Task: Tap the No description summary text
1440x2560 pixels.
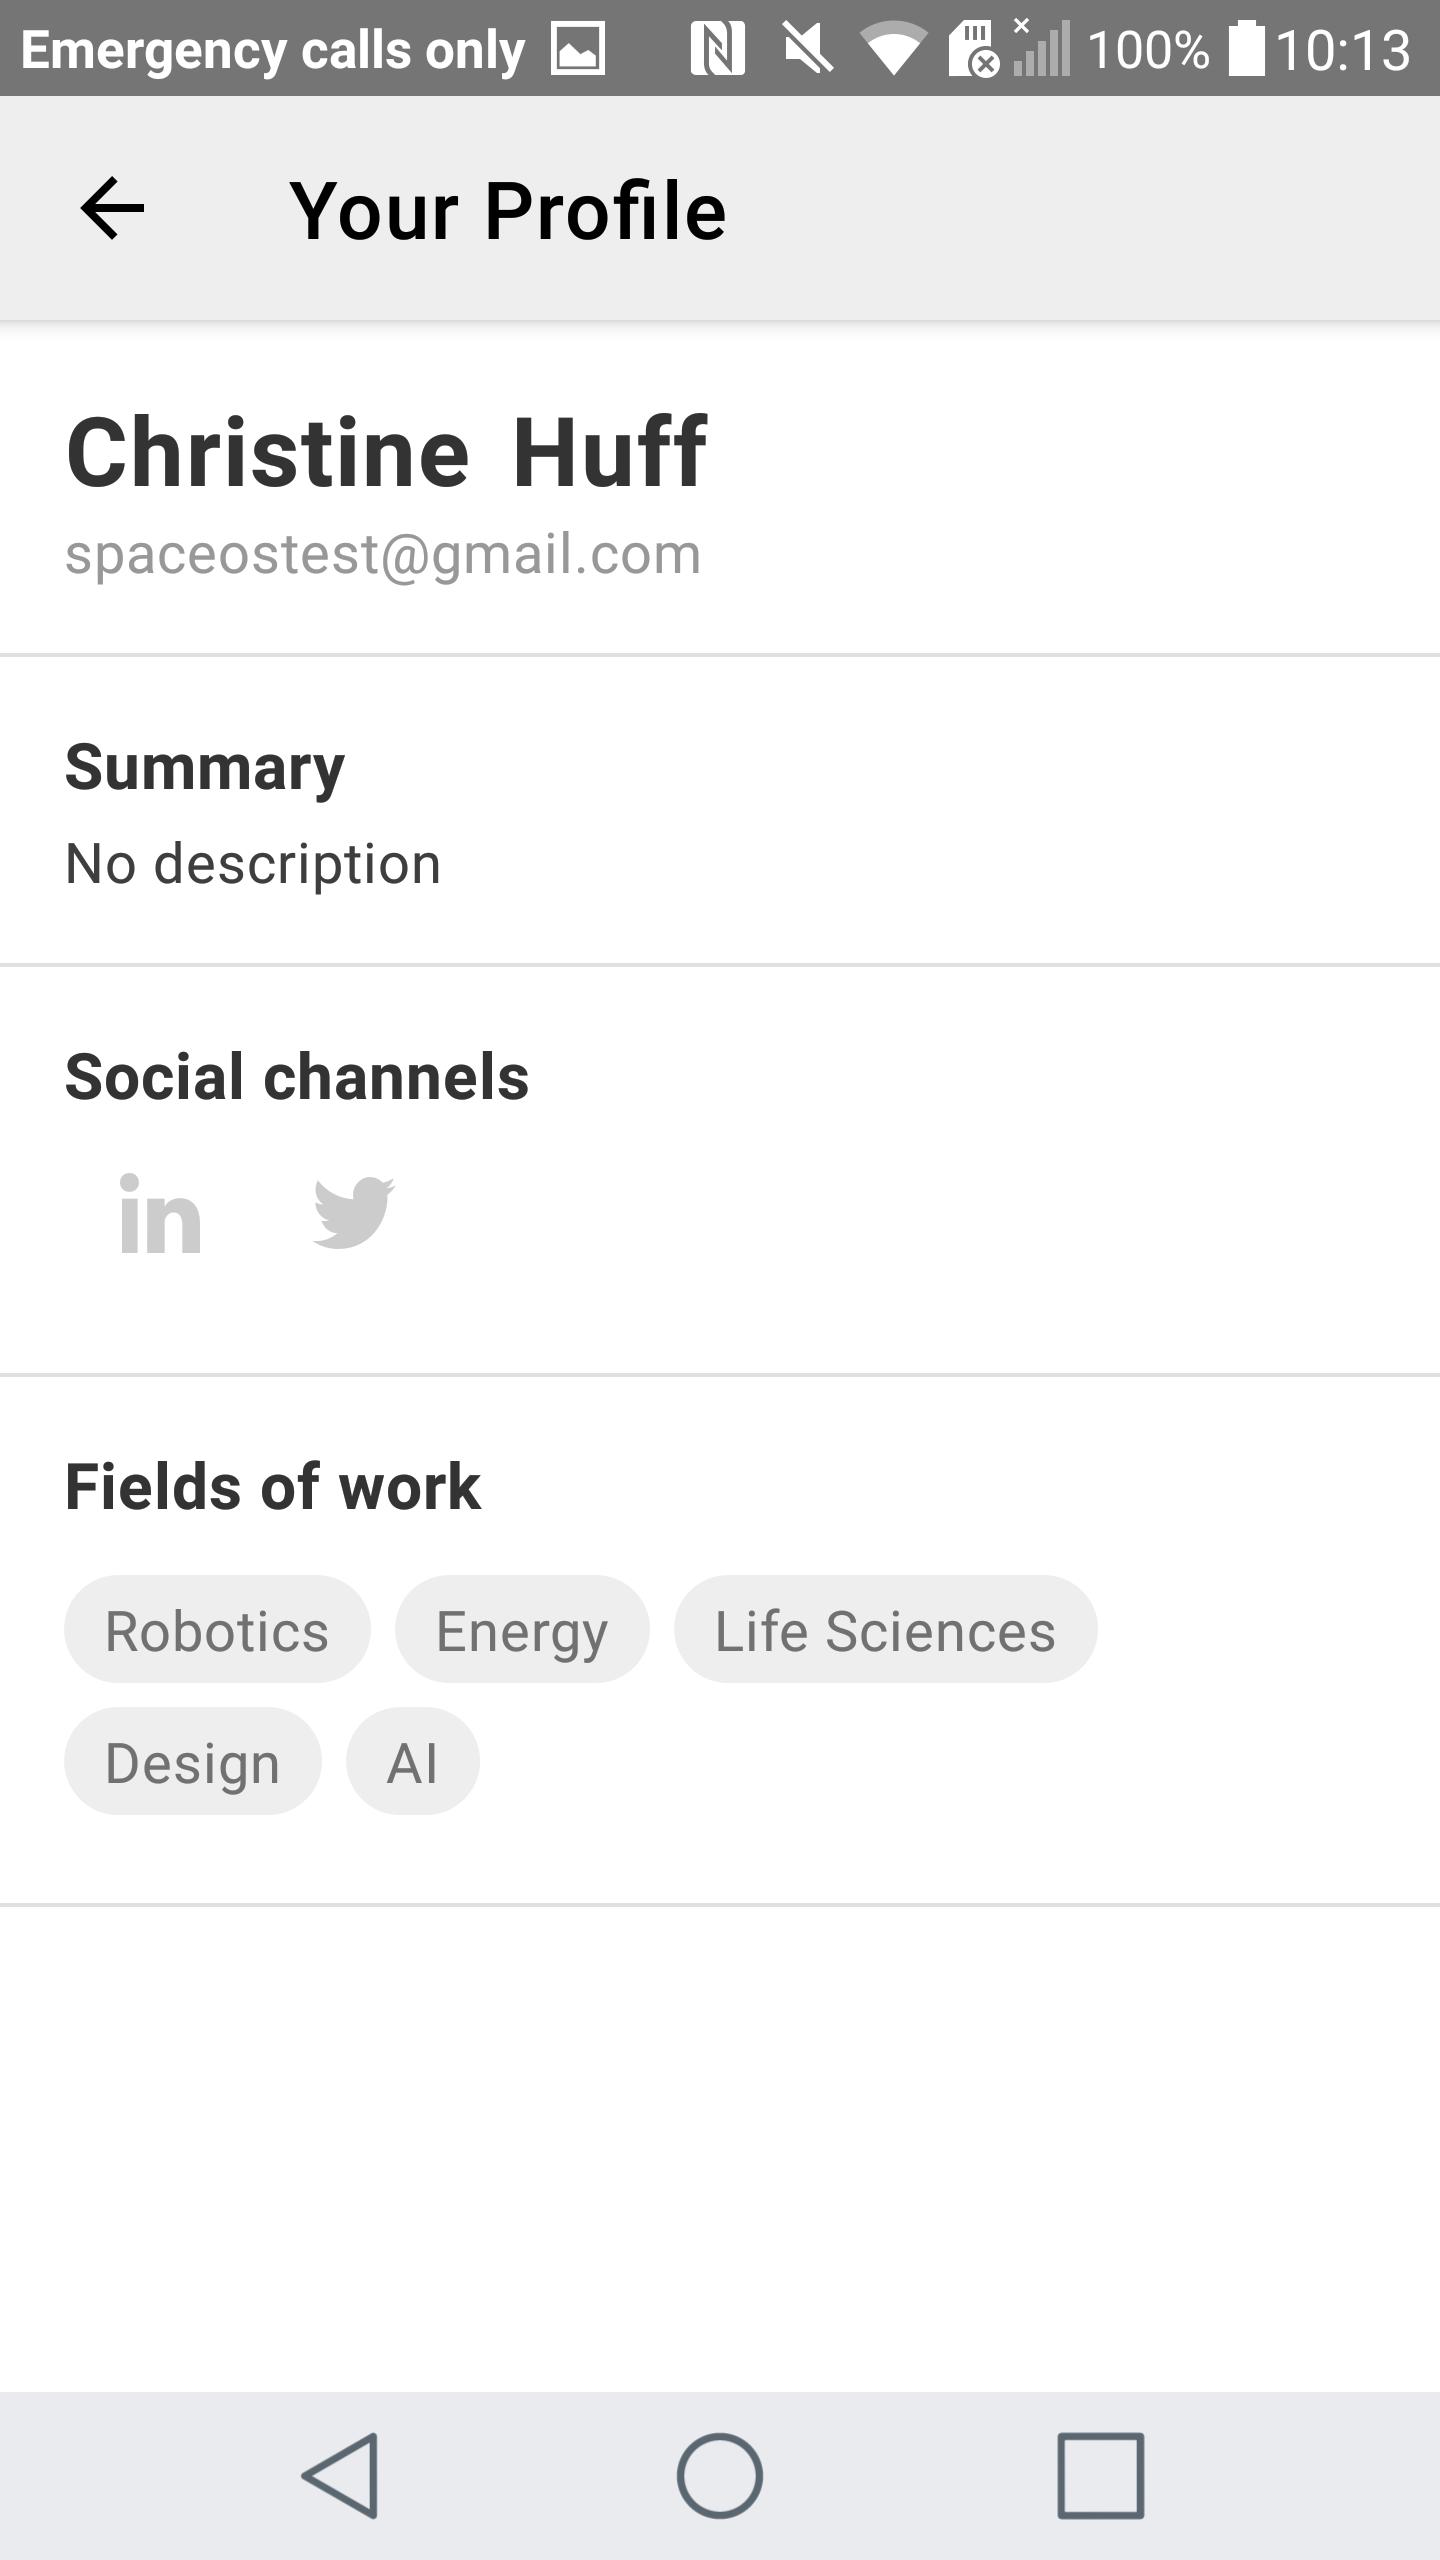Action: click(253, 863)
